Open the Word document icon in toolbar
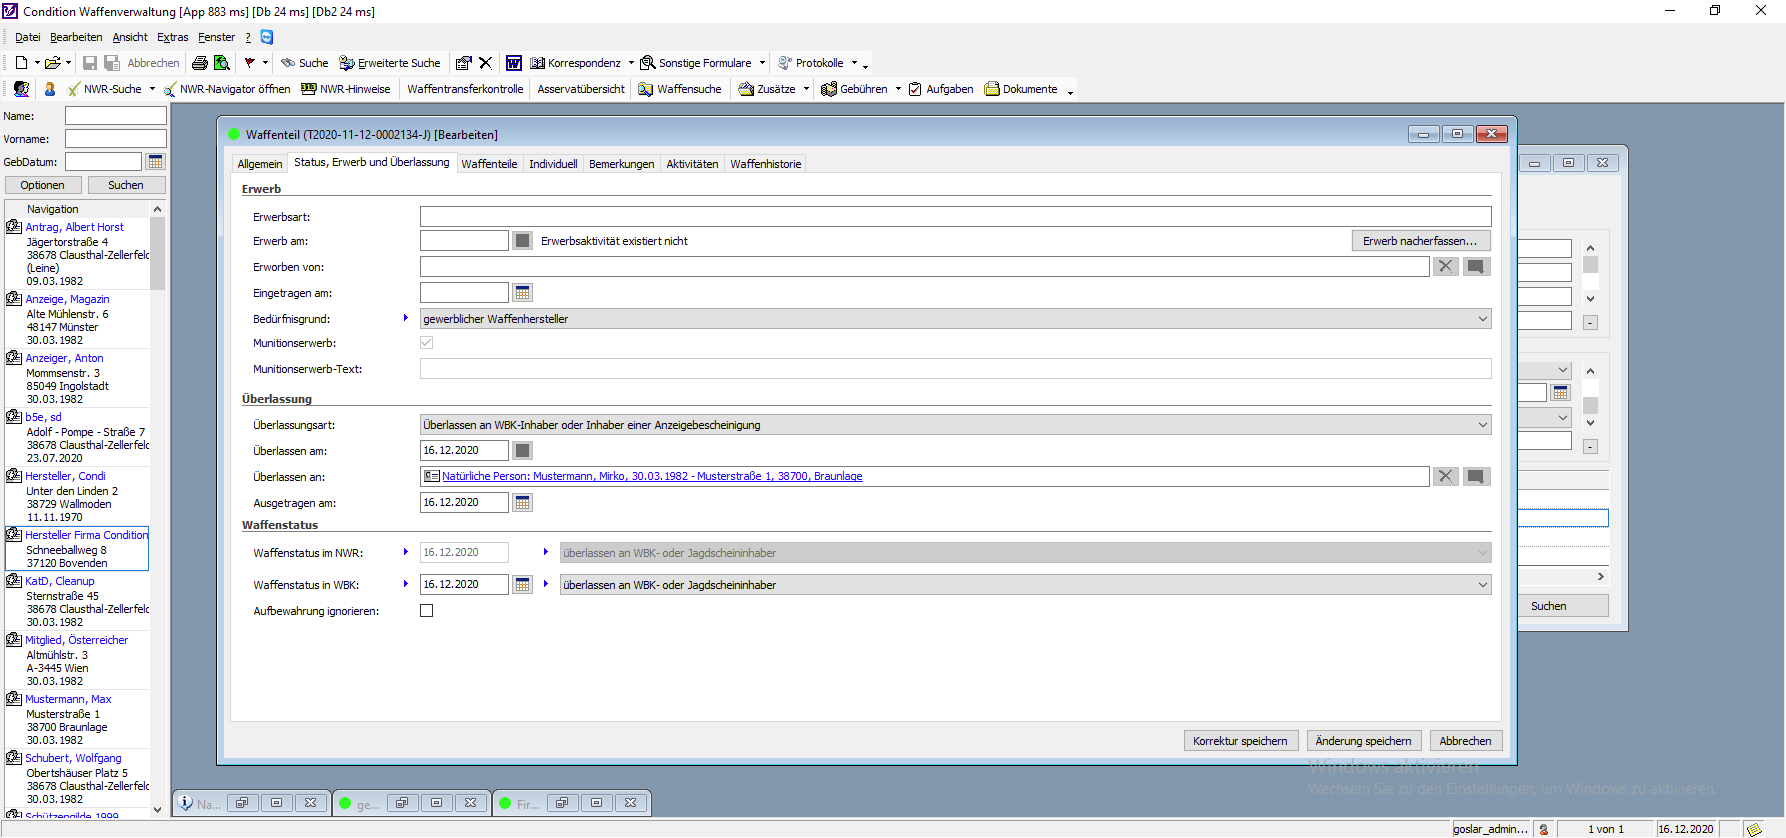Image resolution: width=1786 pixels, height=838 pixels. pos(513,63)
